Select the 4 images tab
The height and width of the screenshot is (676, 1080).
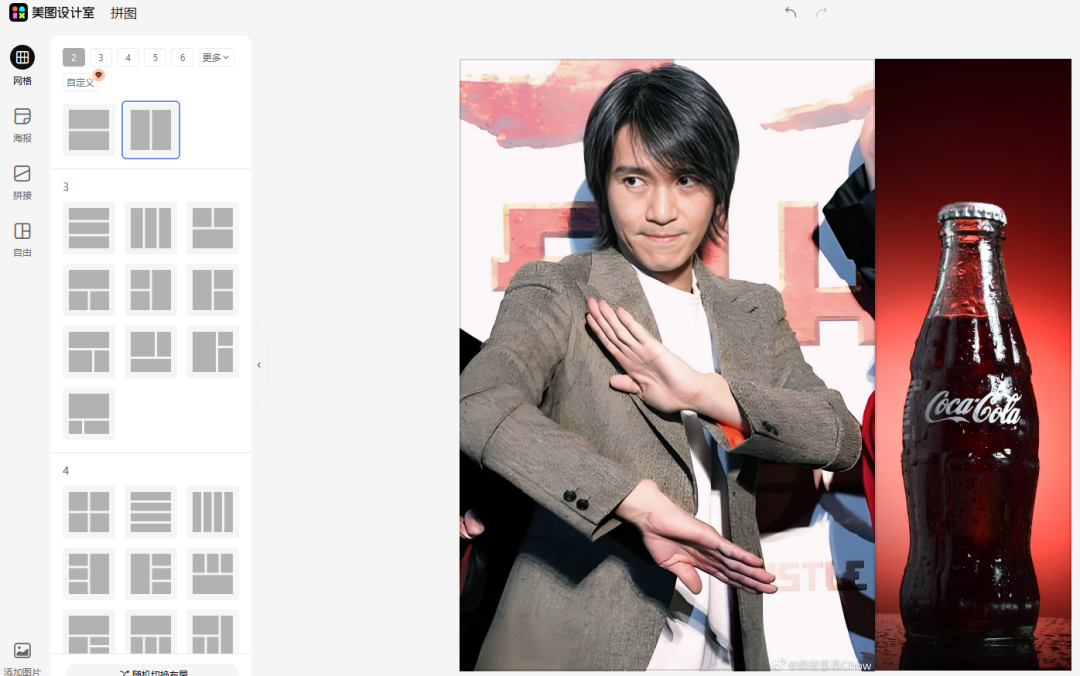tap(128, 57)
